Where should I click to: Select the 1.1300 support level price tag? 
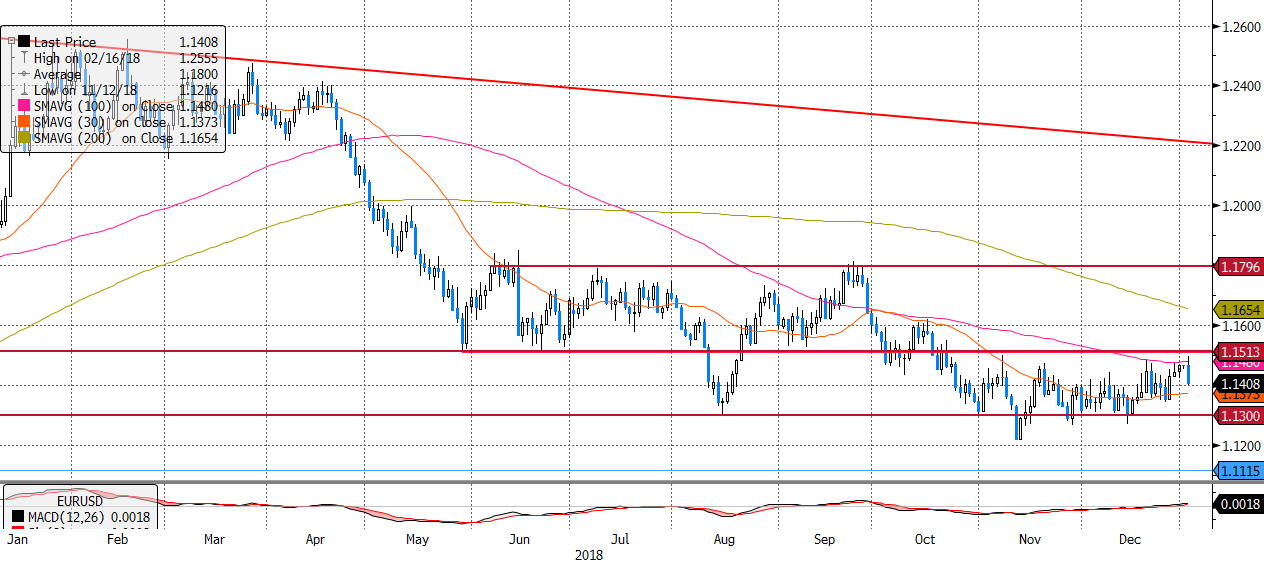point(1239,415)
